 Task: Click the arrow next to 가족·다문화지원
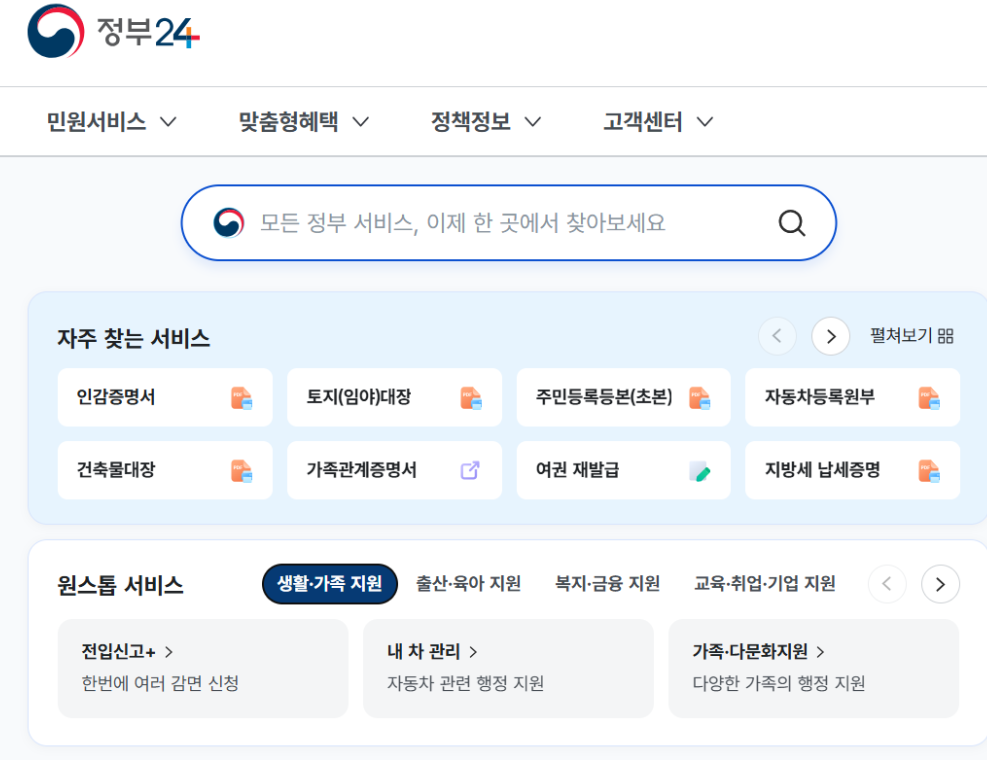(x=820, y=652)
